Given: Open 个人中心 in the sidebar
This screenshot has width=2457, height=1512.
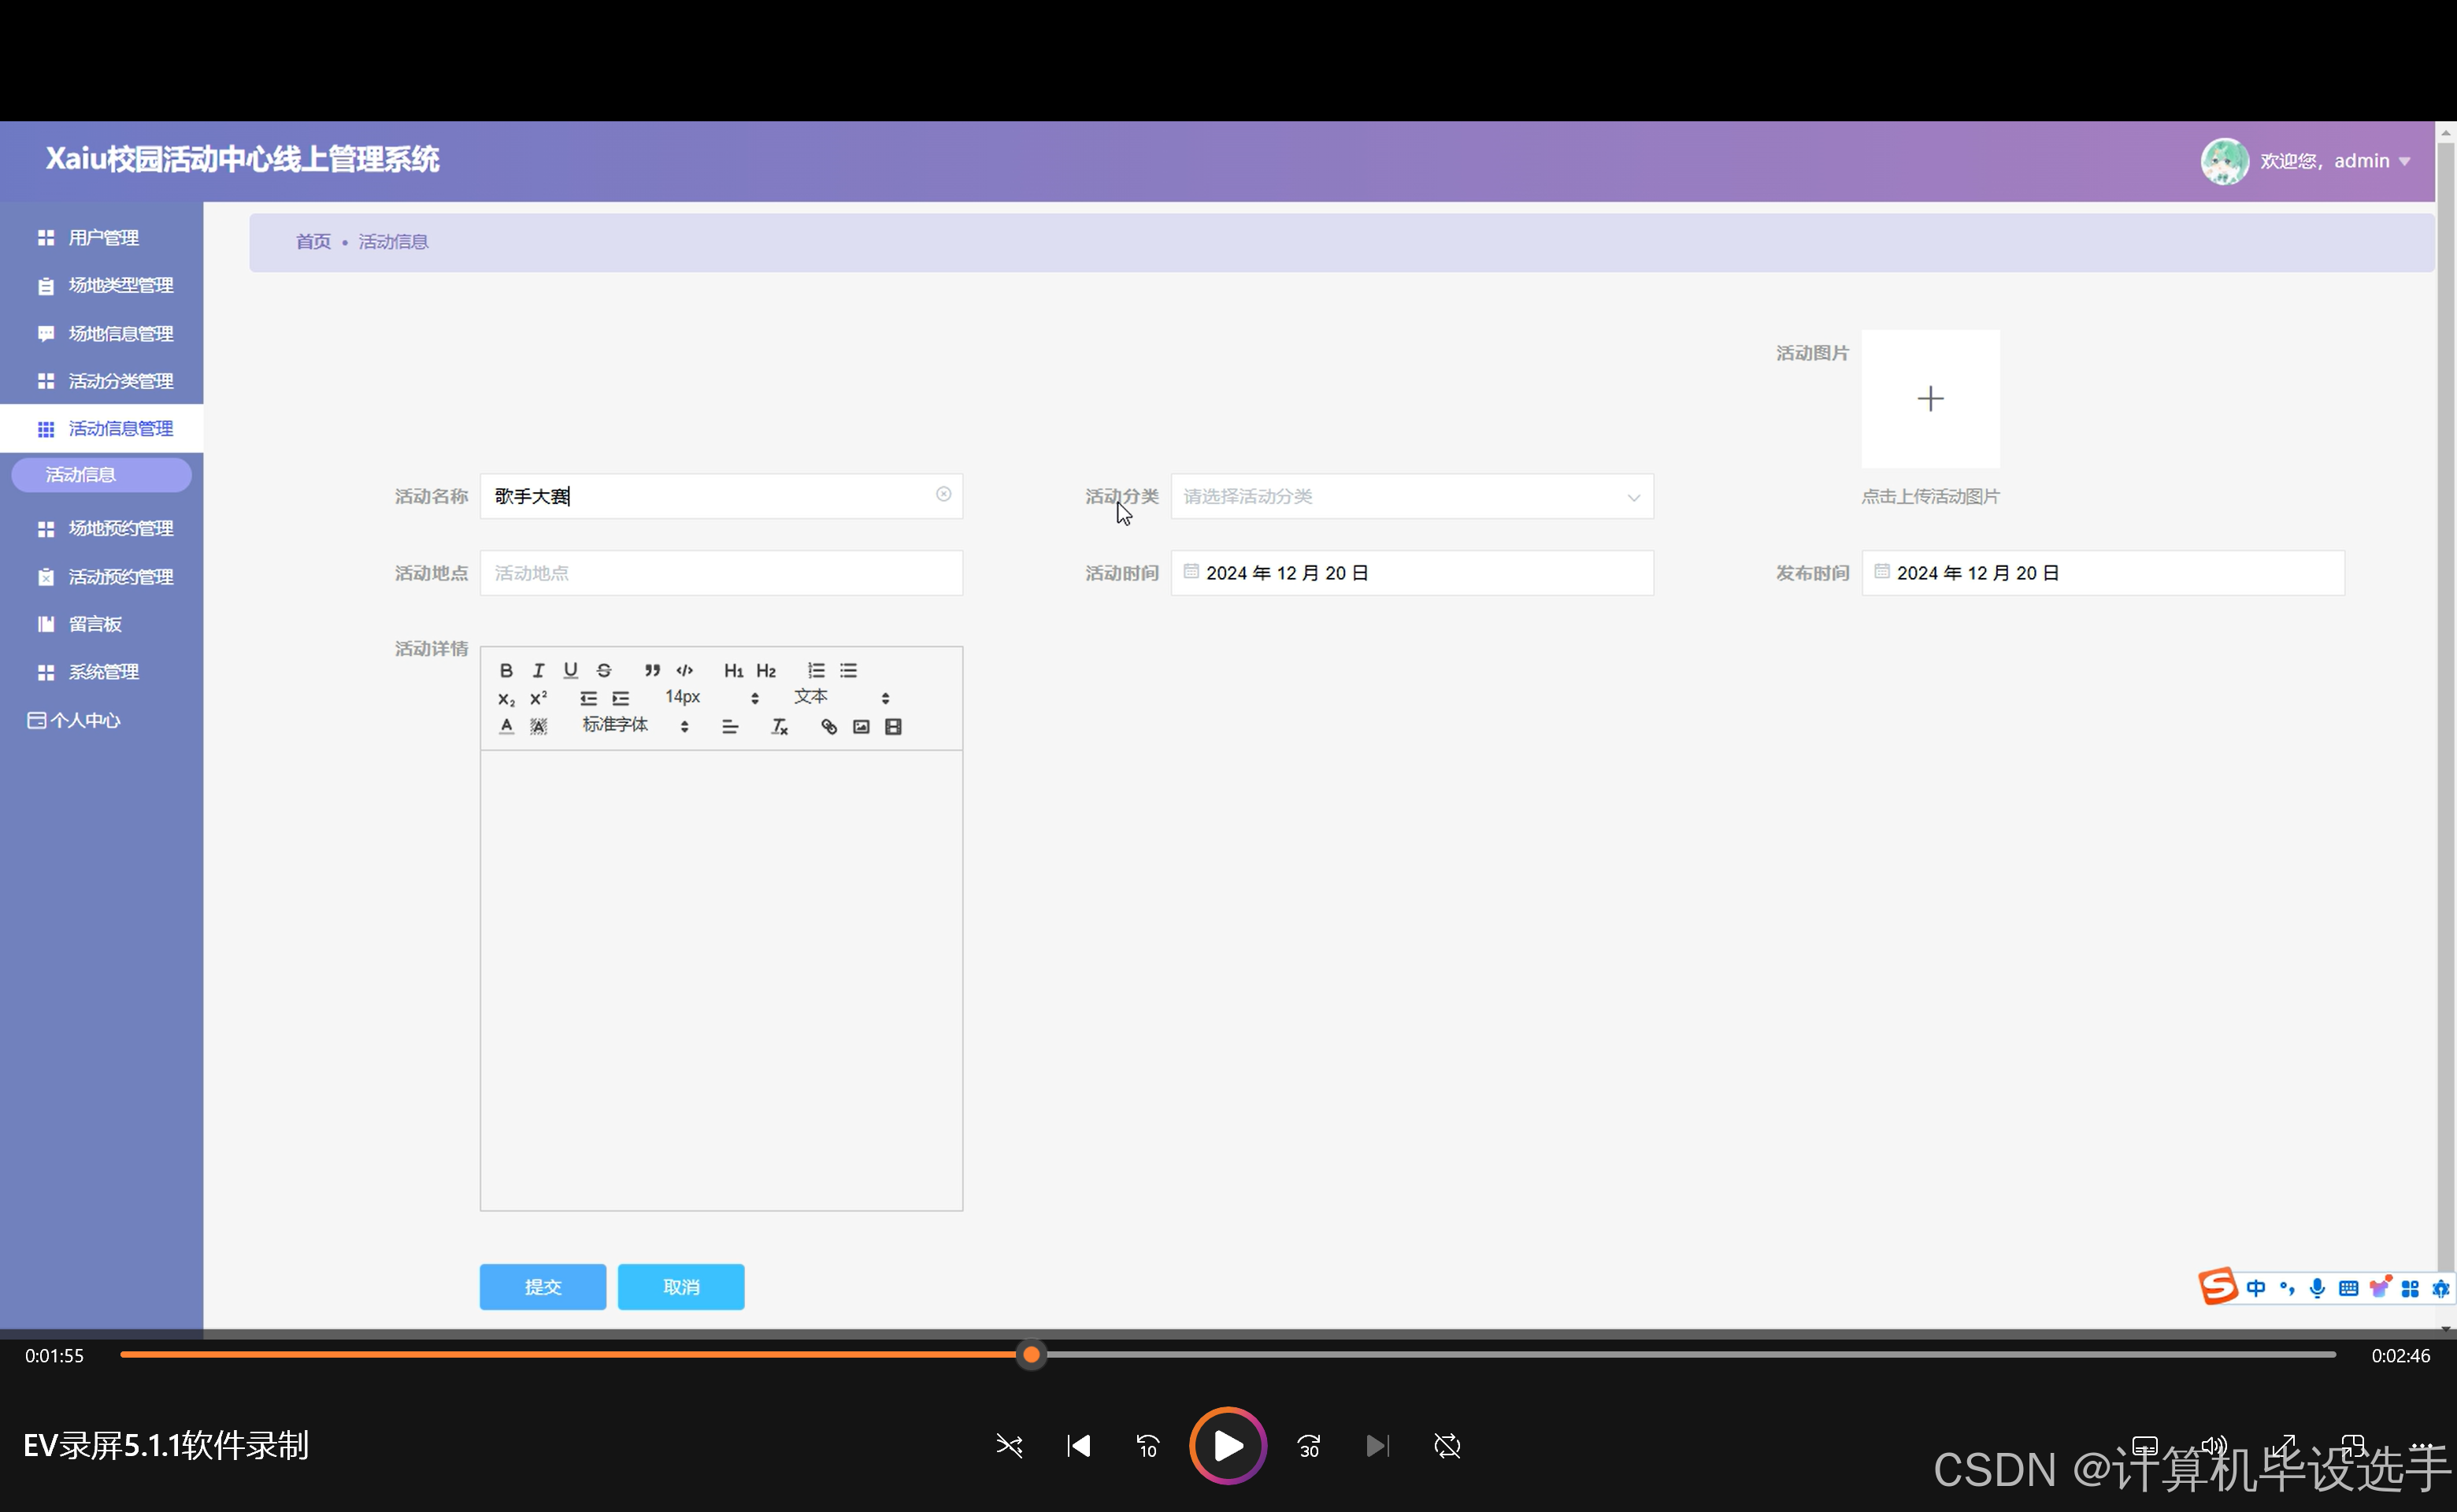Looking at the screenshot, I should pyautogui.click(x=102, y=720).
